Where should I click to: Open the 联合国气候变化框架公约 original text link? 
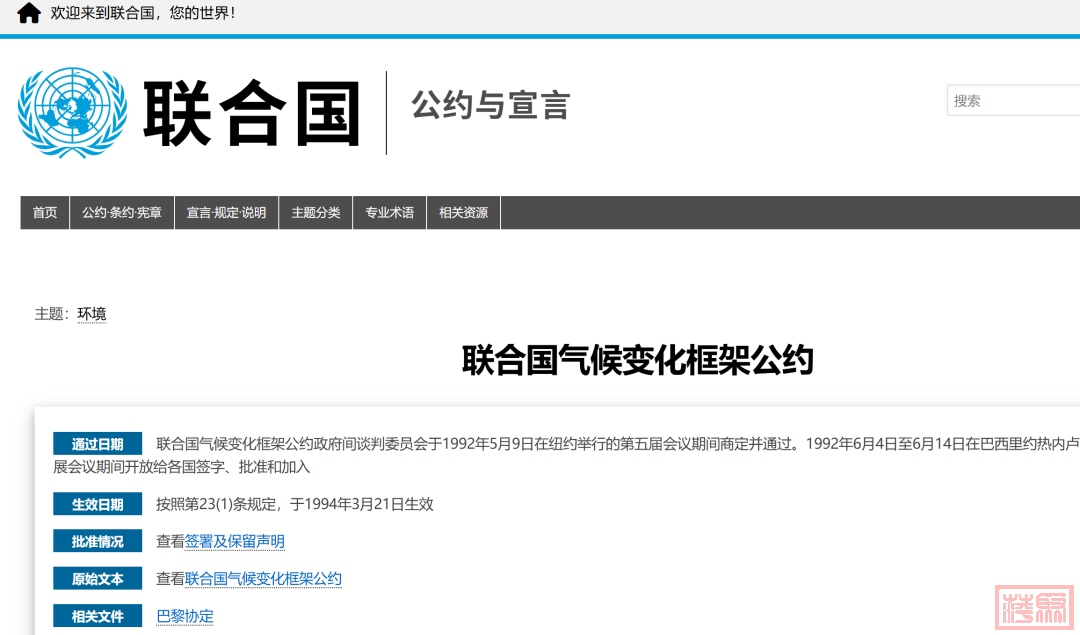(263, 579)
